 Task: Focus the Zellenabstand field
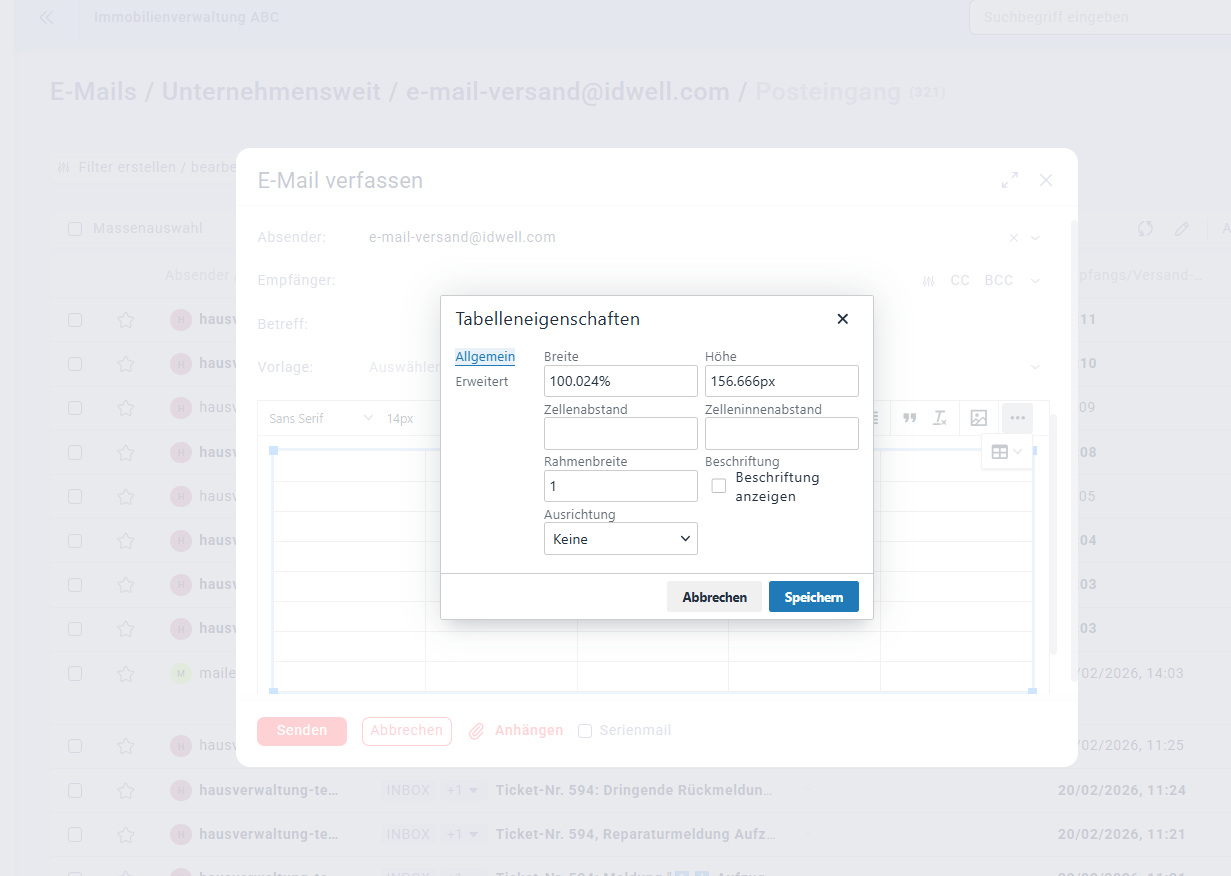(x=620, y=434)
